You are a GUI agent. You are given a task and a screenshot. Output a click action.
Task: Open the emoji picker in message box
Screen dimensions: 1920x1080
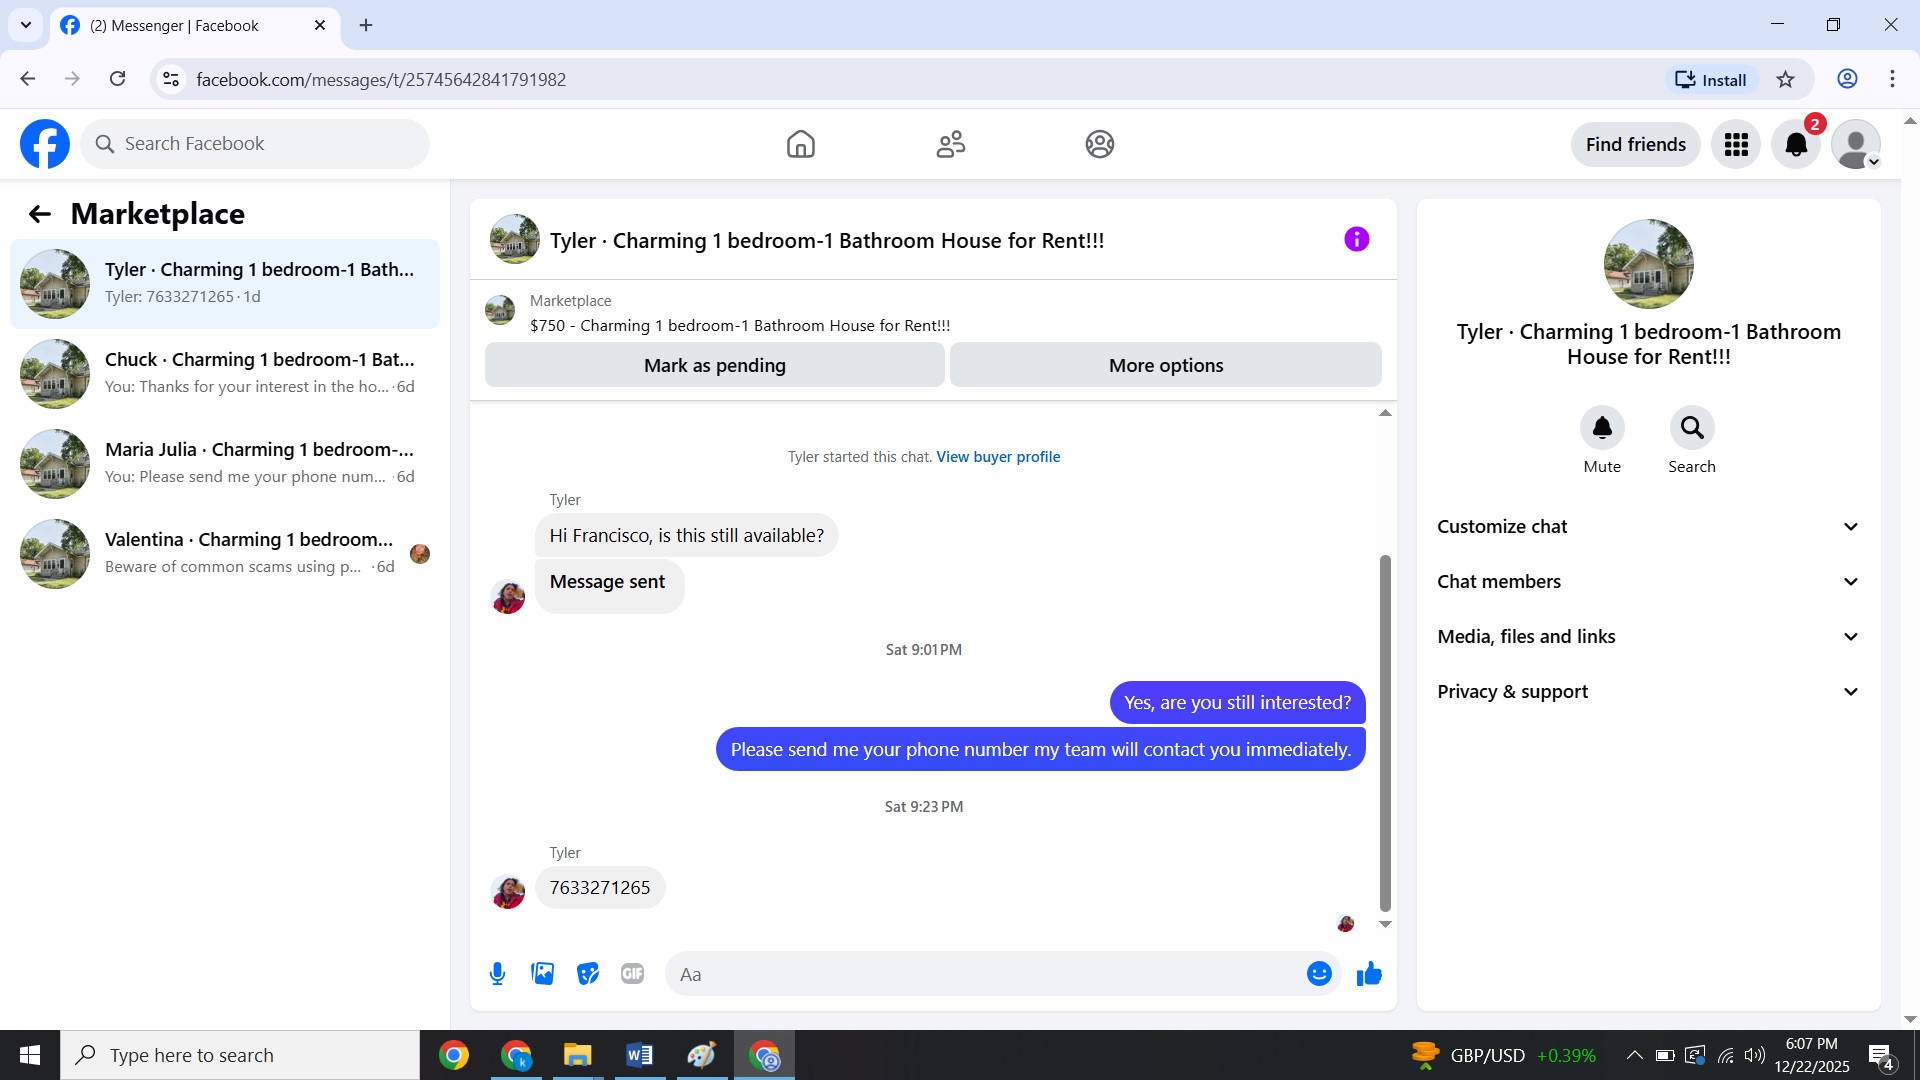[1319, 974]
